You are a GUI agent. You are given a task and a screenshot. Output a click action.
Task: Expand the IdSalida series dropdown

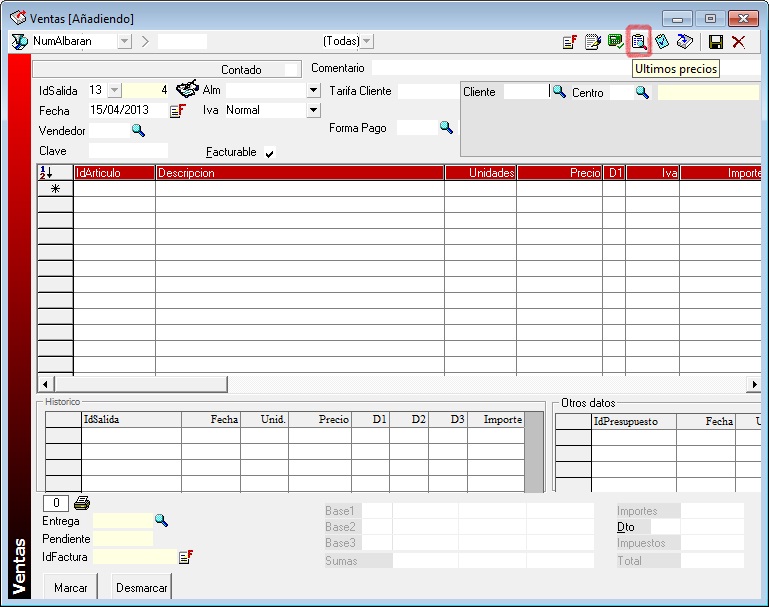coord(114,90)
